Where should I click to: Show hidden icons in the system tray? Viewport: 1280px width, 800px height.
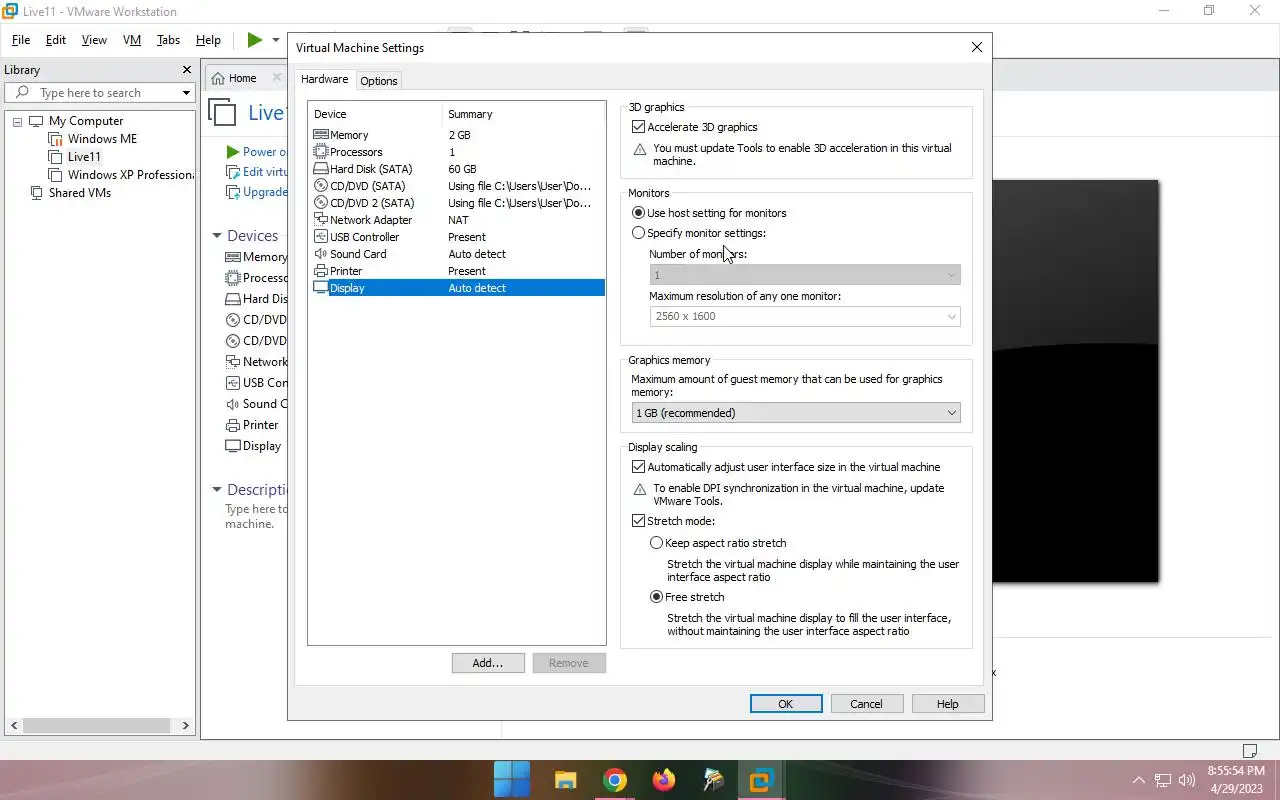click(x=1138, y=780)
